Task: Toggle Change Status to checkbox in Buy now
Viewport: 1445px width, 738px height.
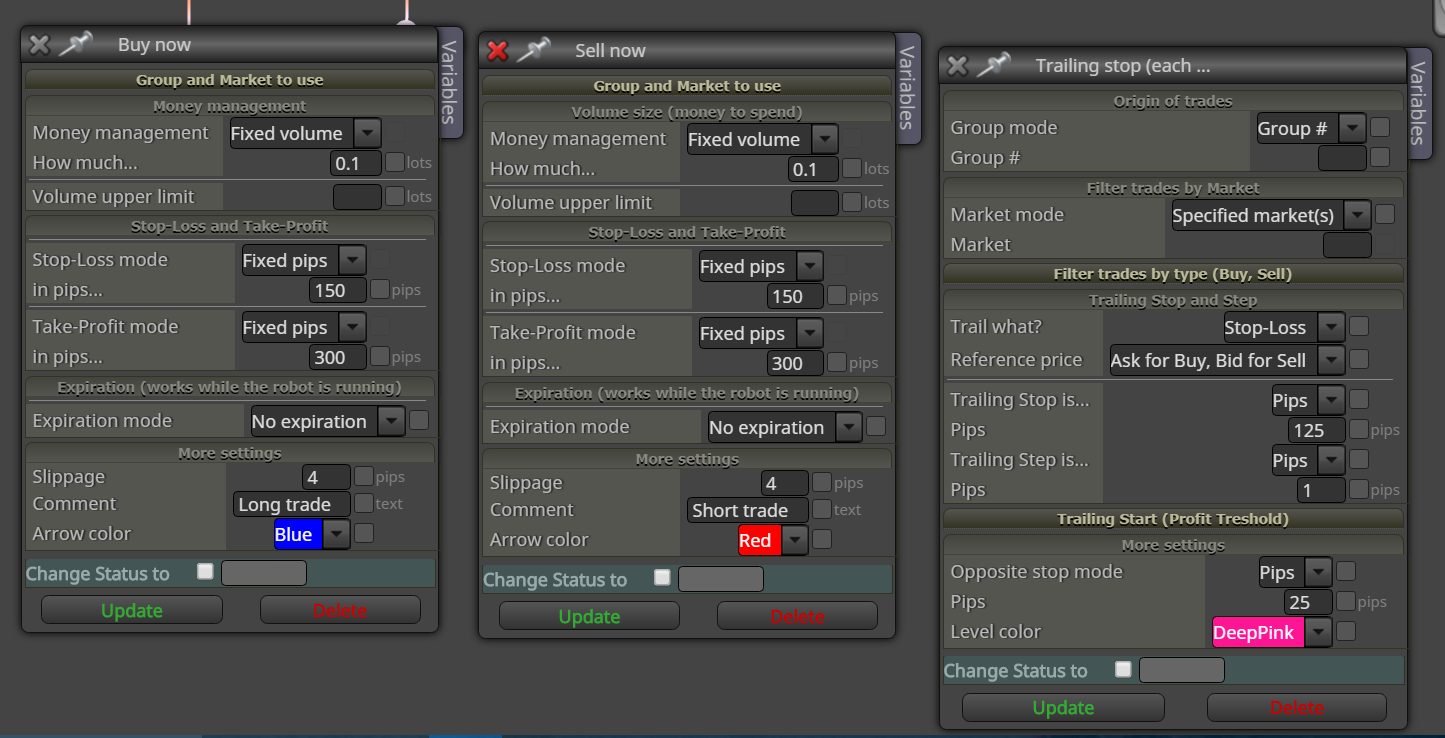Action: click(x=205, y=571)
